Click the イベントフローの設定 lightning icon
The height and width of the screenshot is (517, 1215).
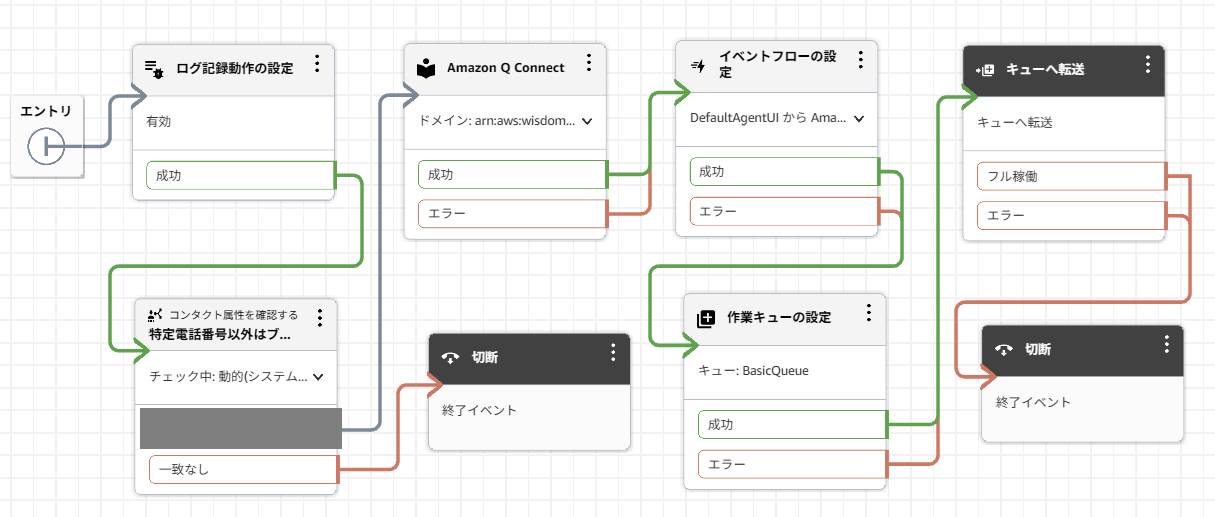click(698, 65)
